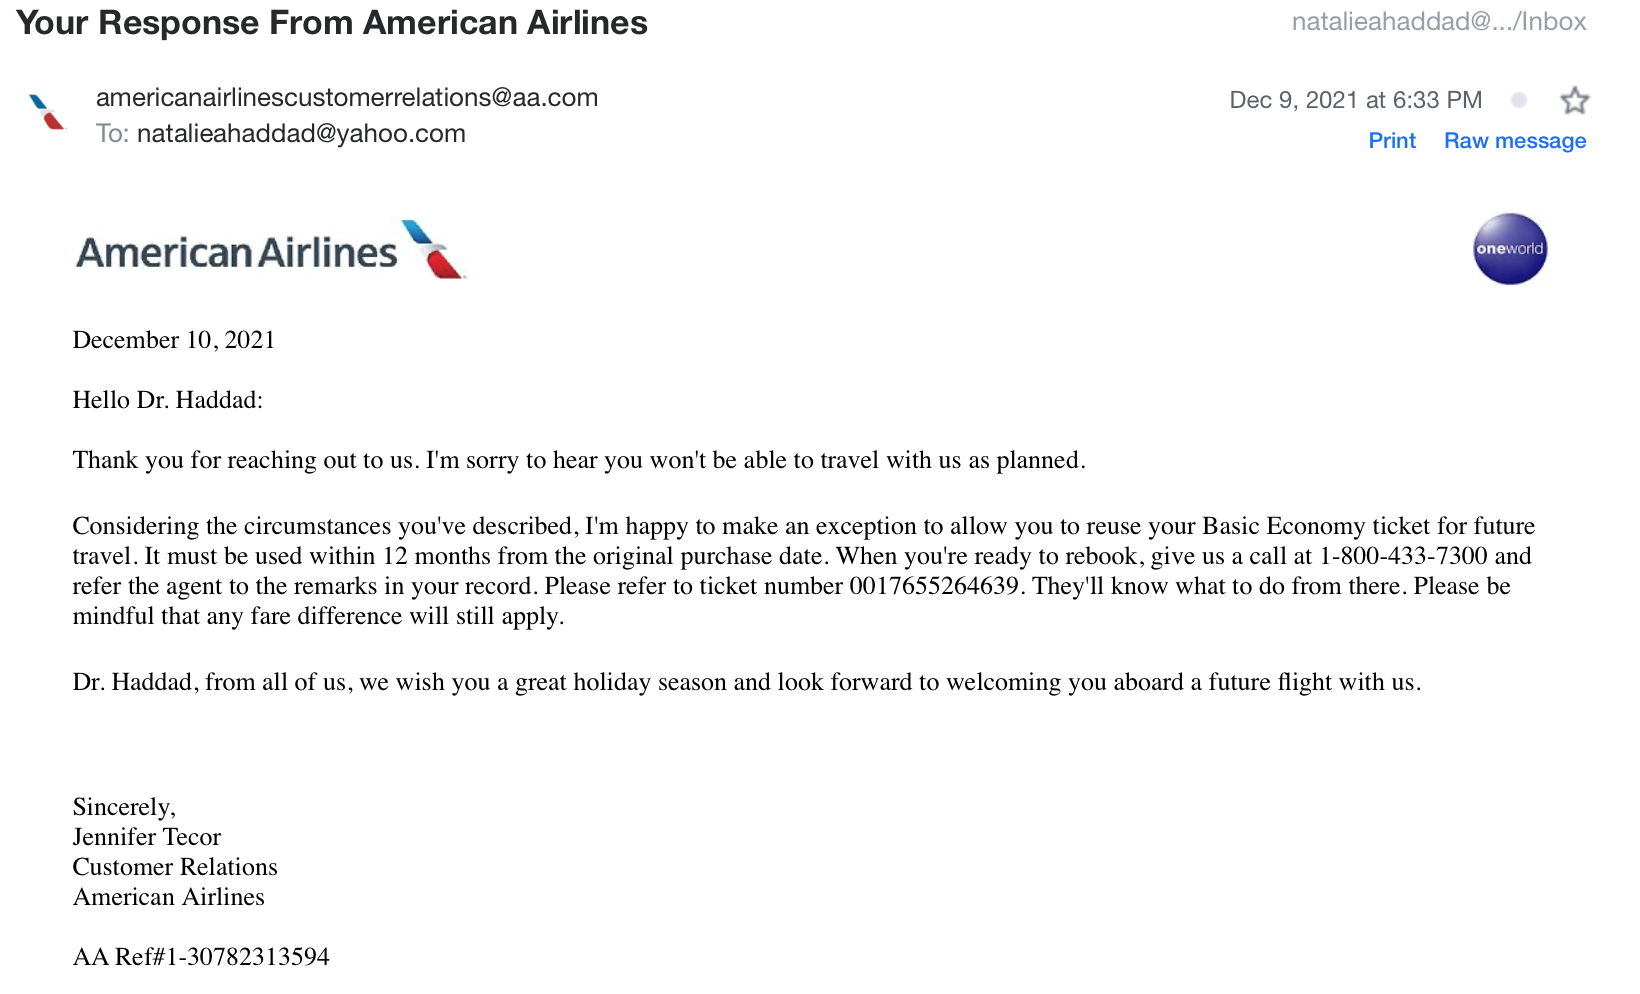Click the American Airlines logo image

pos(271,250)
